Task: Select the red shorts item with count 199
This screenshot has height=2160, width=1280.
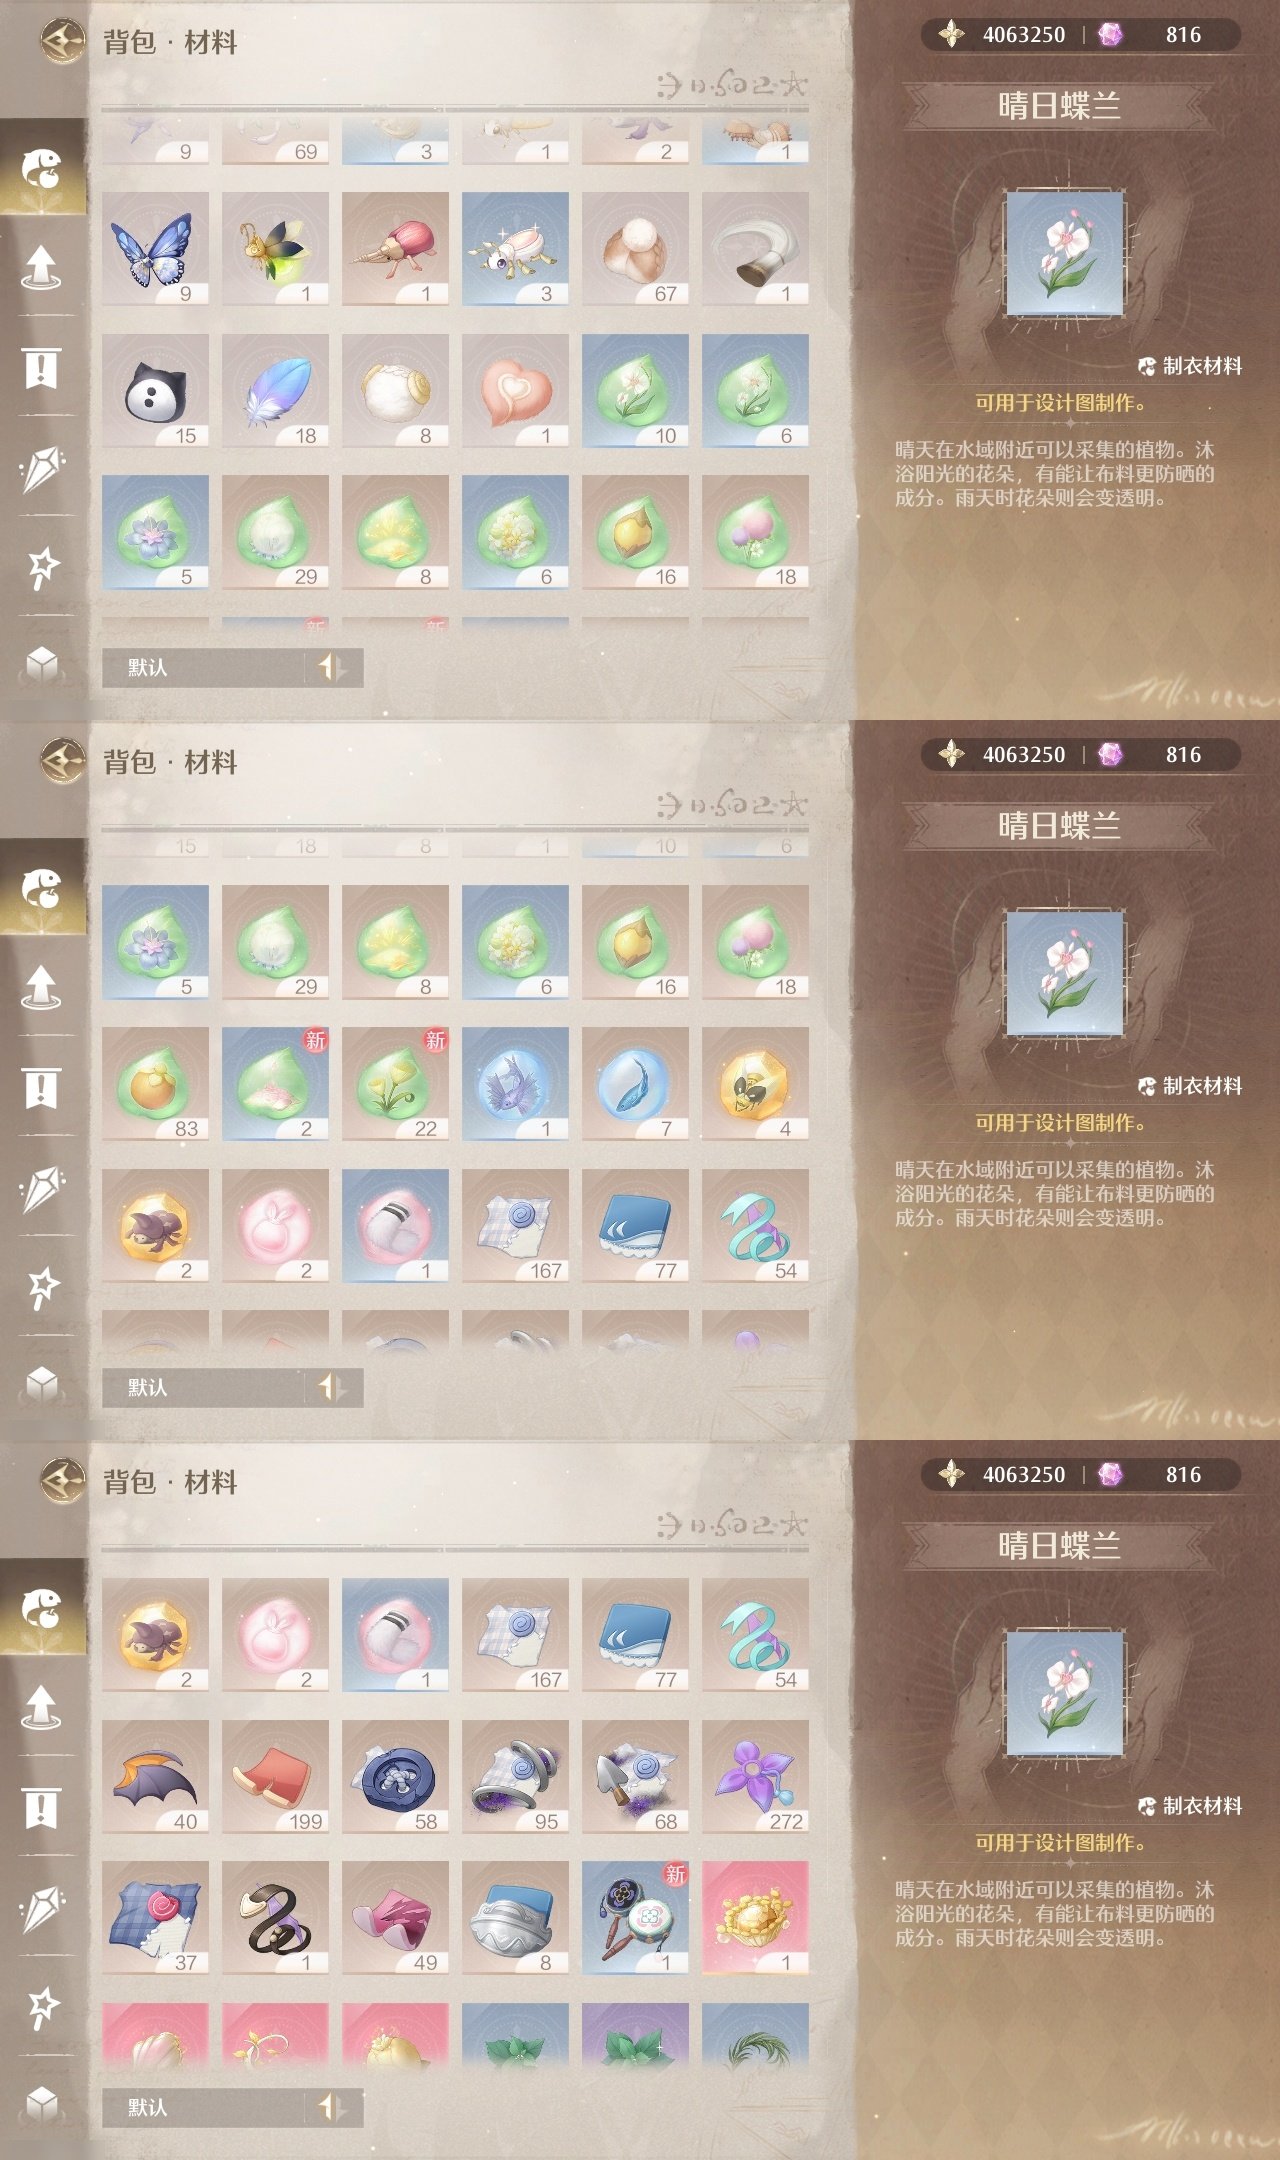Action: 275,1777
